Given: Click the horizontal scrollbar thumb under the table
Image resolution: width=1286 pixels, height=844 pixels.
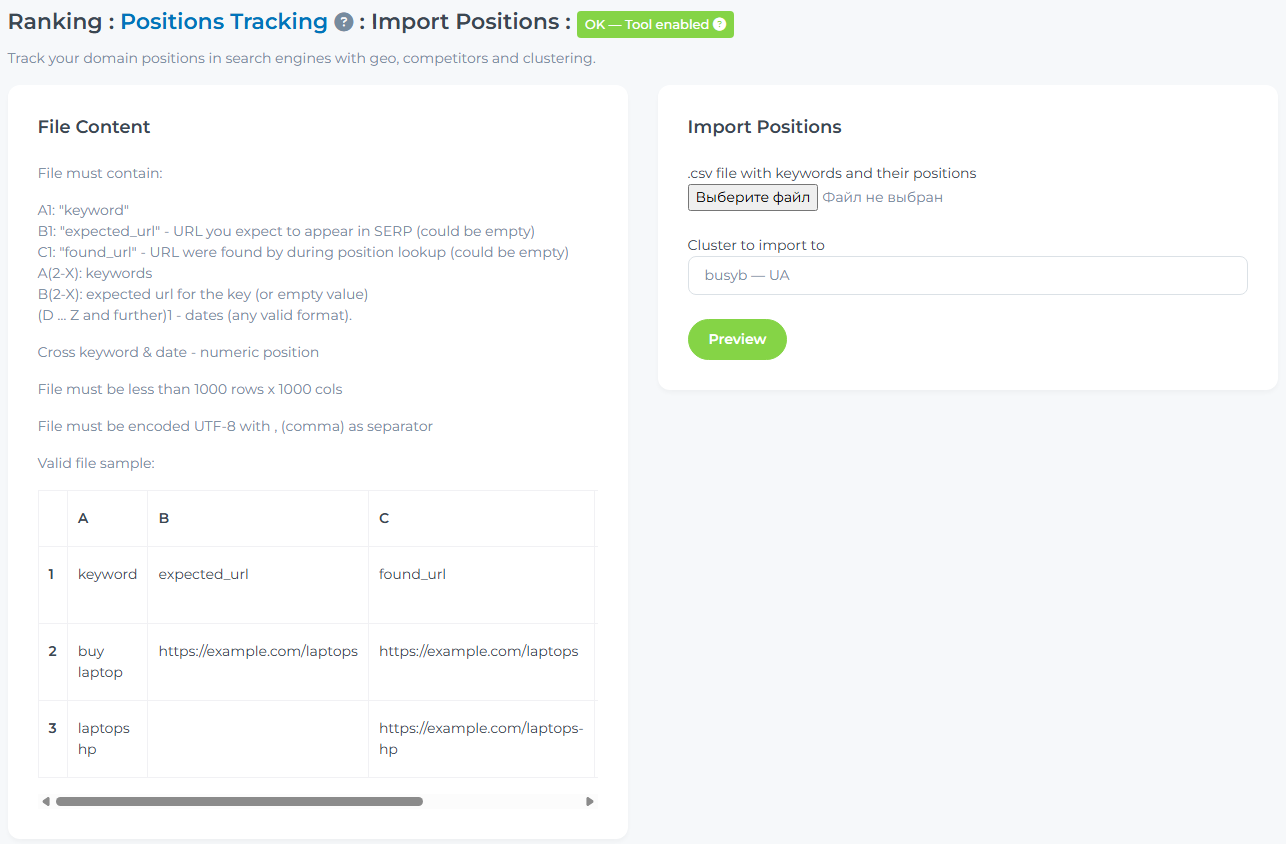Looking at the screenshot, I should 239,801.
